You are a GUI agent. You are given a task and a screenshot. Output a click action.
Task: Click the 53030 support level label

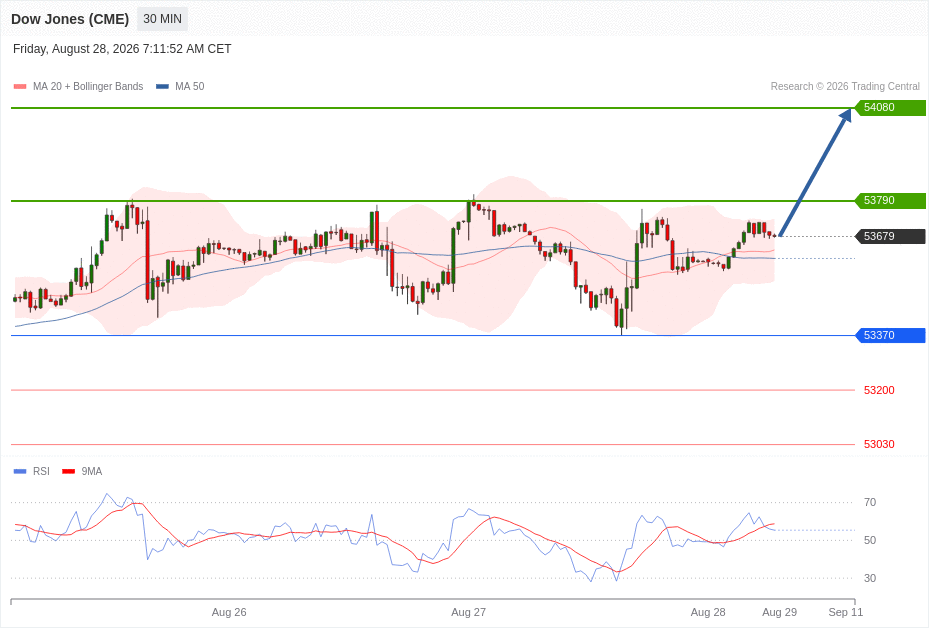click(x=879, y=444)
